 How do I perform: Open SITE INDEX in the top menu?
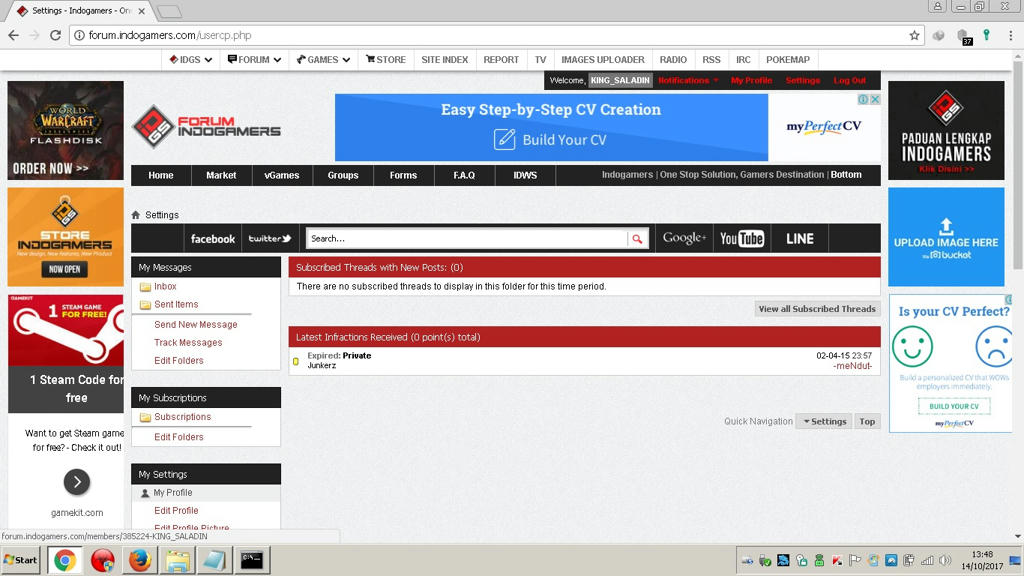[445, 59]
